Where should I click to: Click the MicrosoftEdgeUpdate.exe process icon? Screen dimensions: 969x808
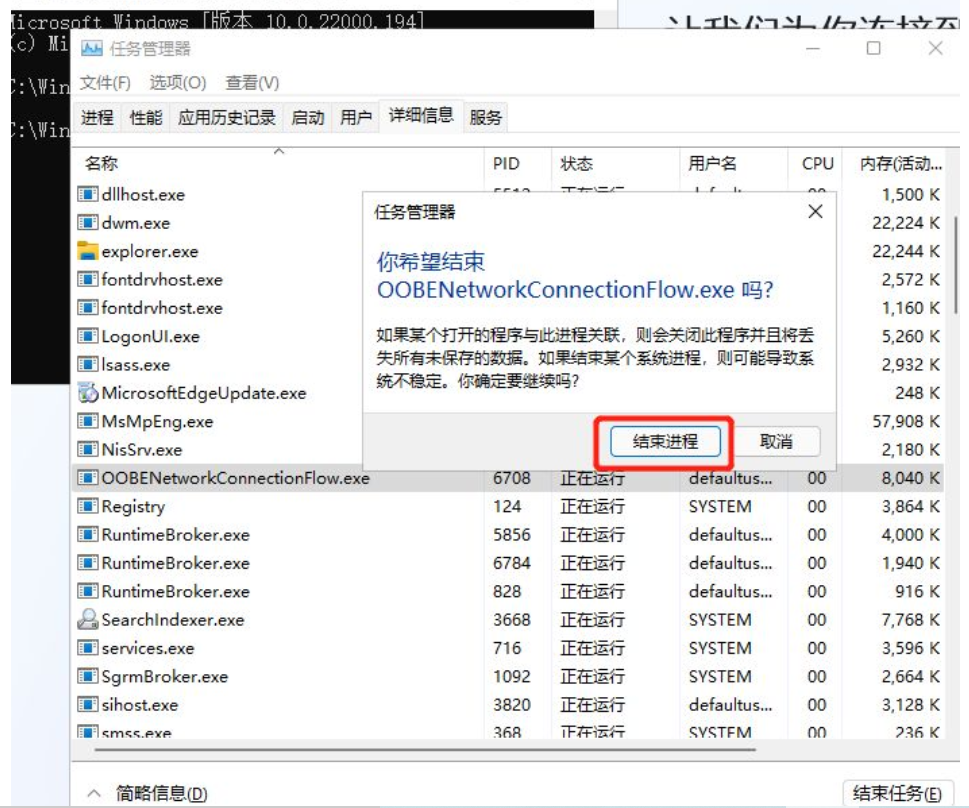88,393
